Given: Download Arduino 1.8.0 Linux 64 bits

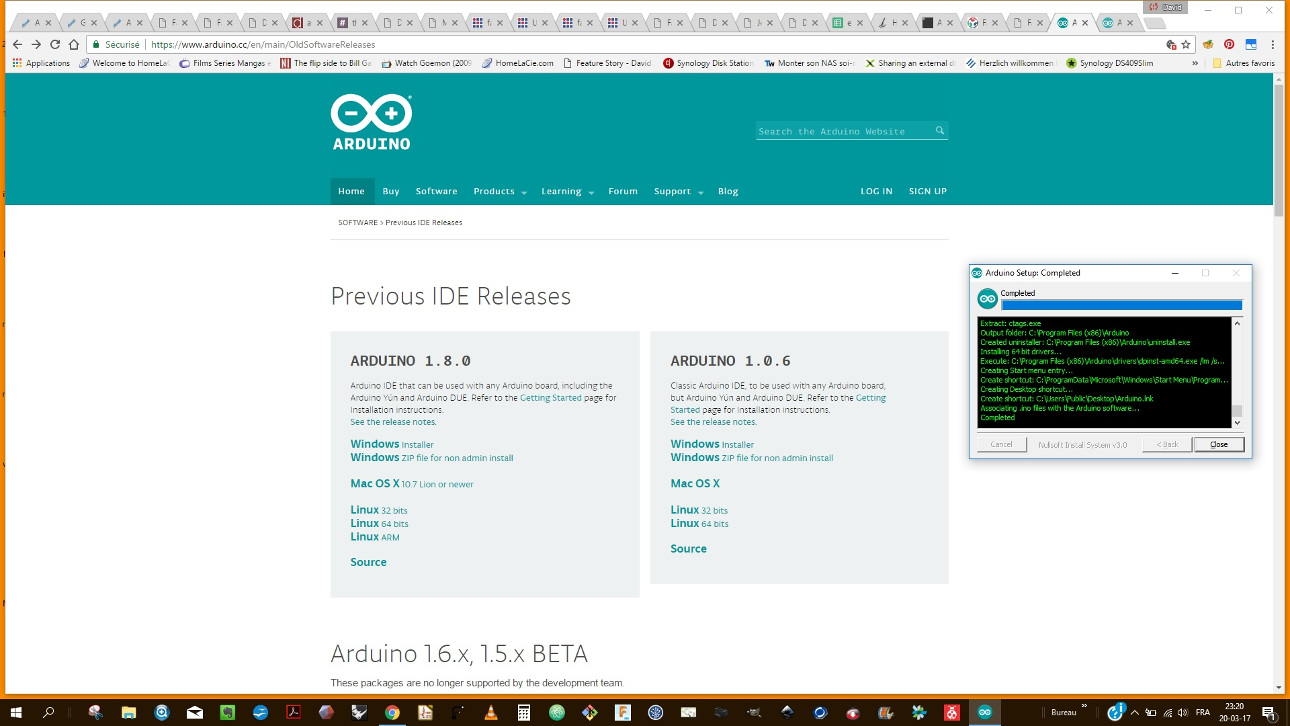Looking at the screenshot, I should (379, 523).
